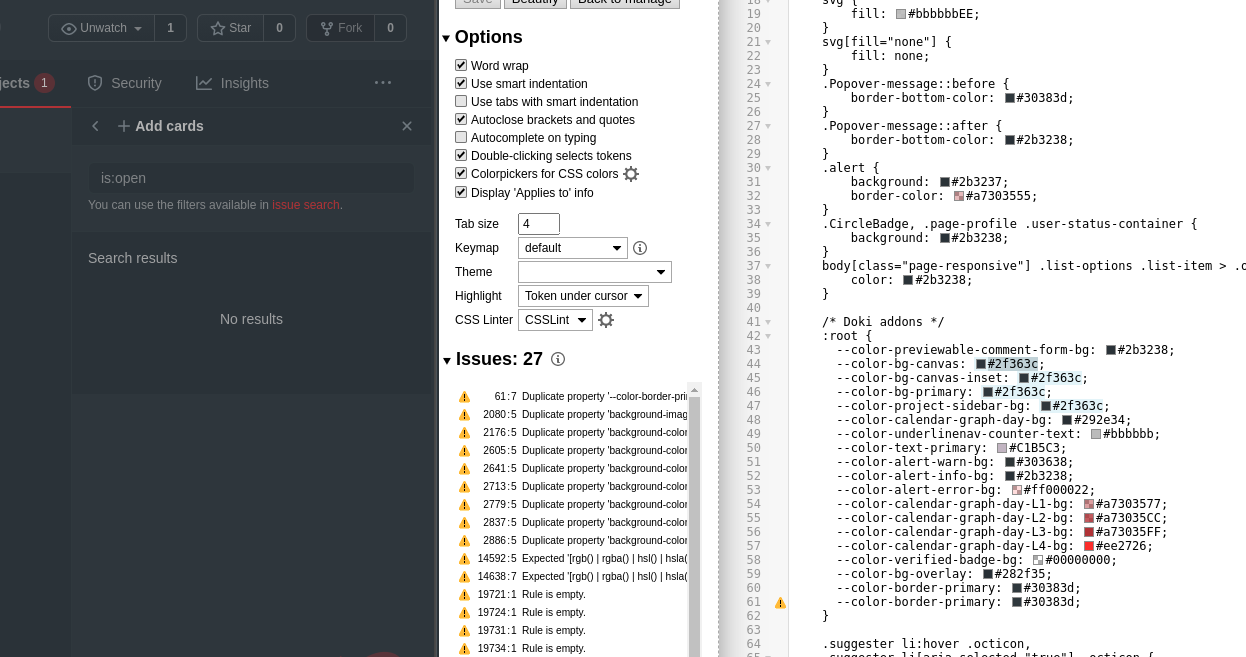Click the info icon next to Issues count
This screenshot has height=657, width=1246.
558,359
